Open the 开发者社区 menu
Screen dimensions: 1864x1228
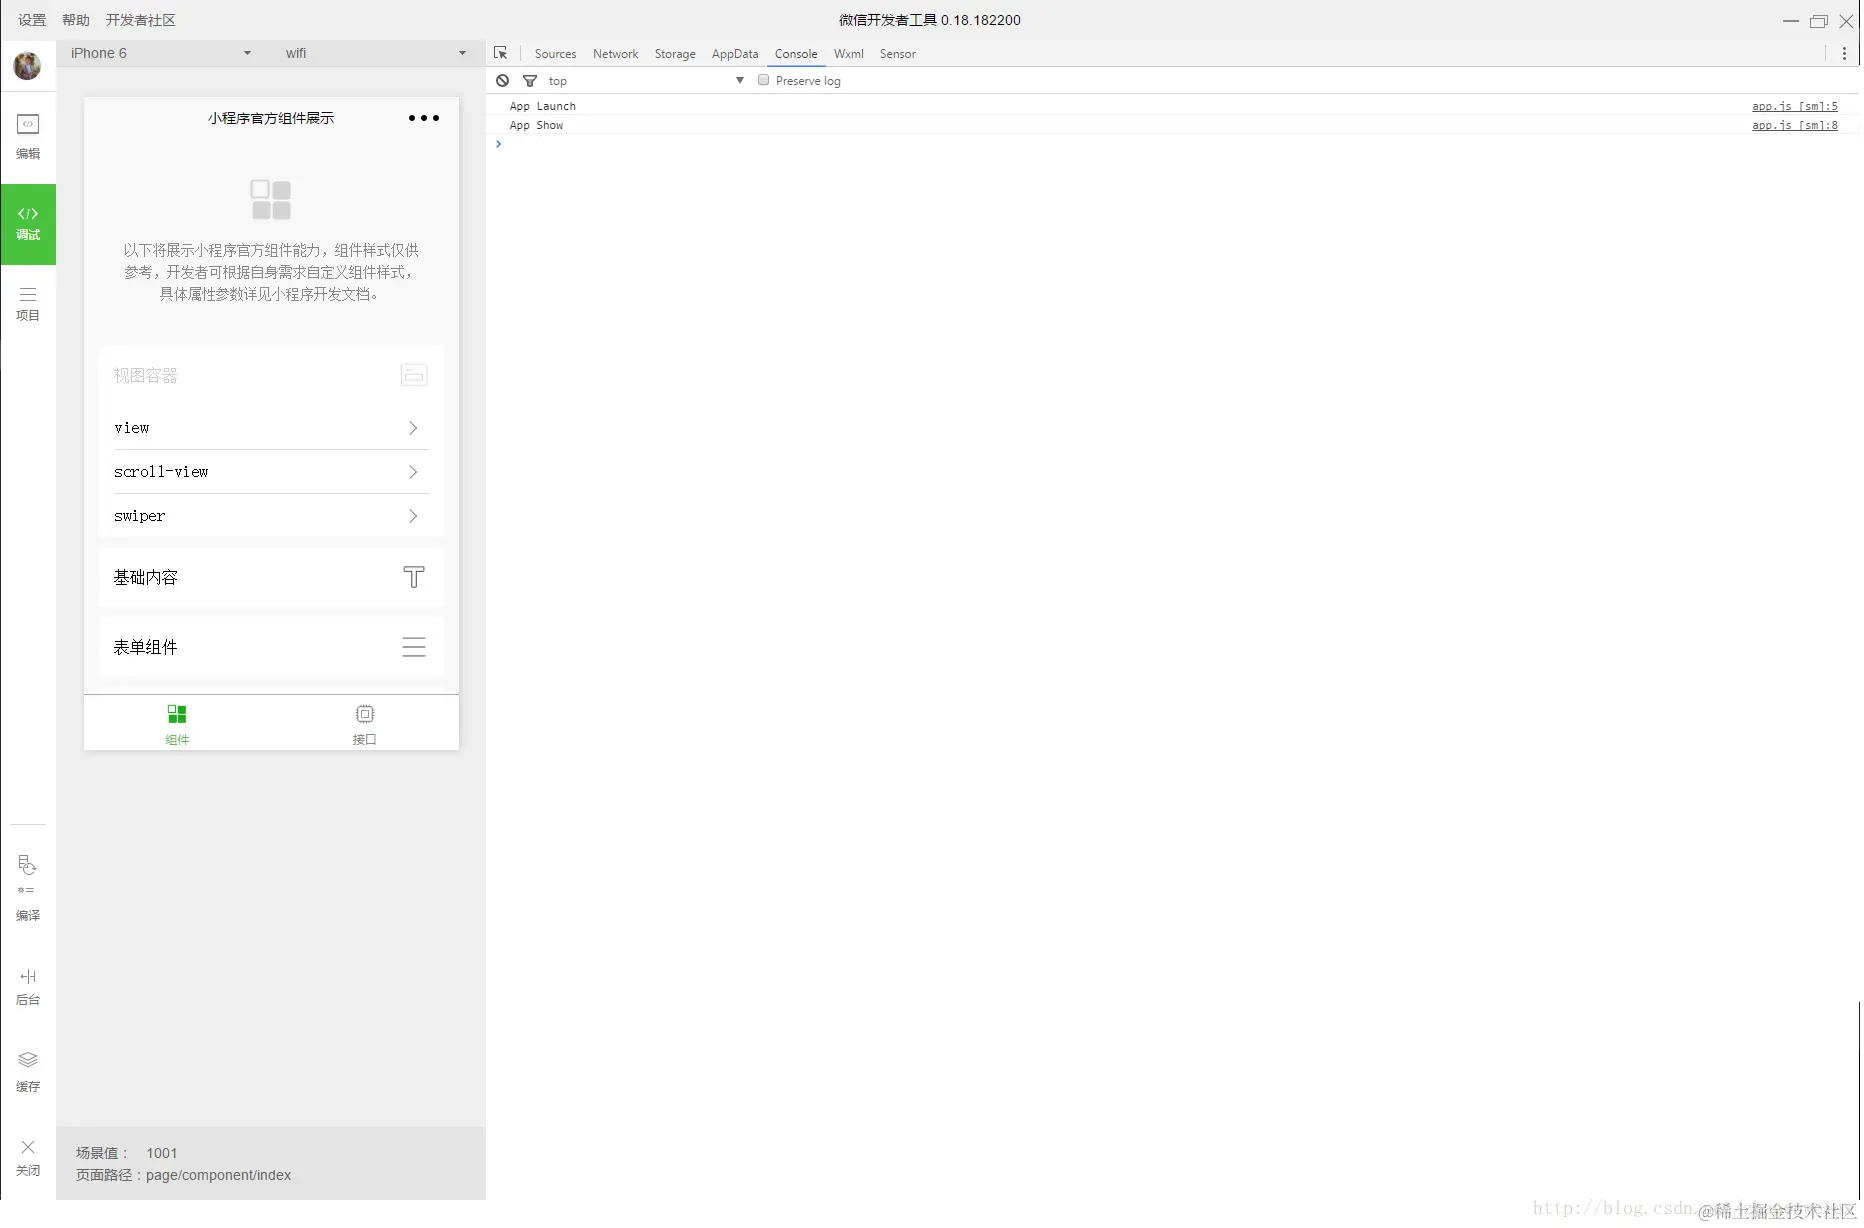click(141, 20)
